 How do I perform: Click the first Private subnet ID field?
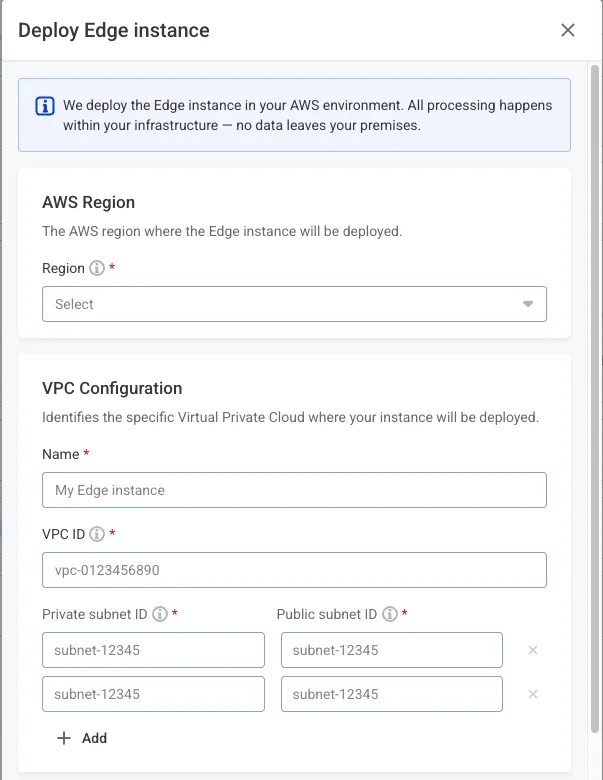(153, 650)
